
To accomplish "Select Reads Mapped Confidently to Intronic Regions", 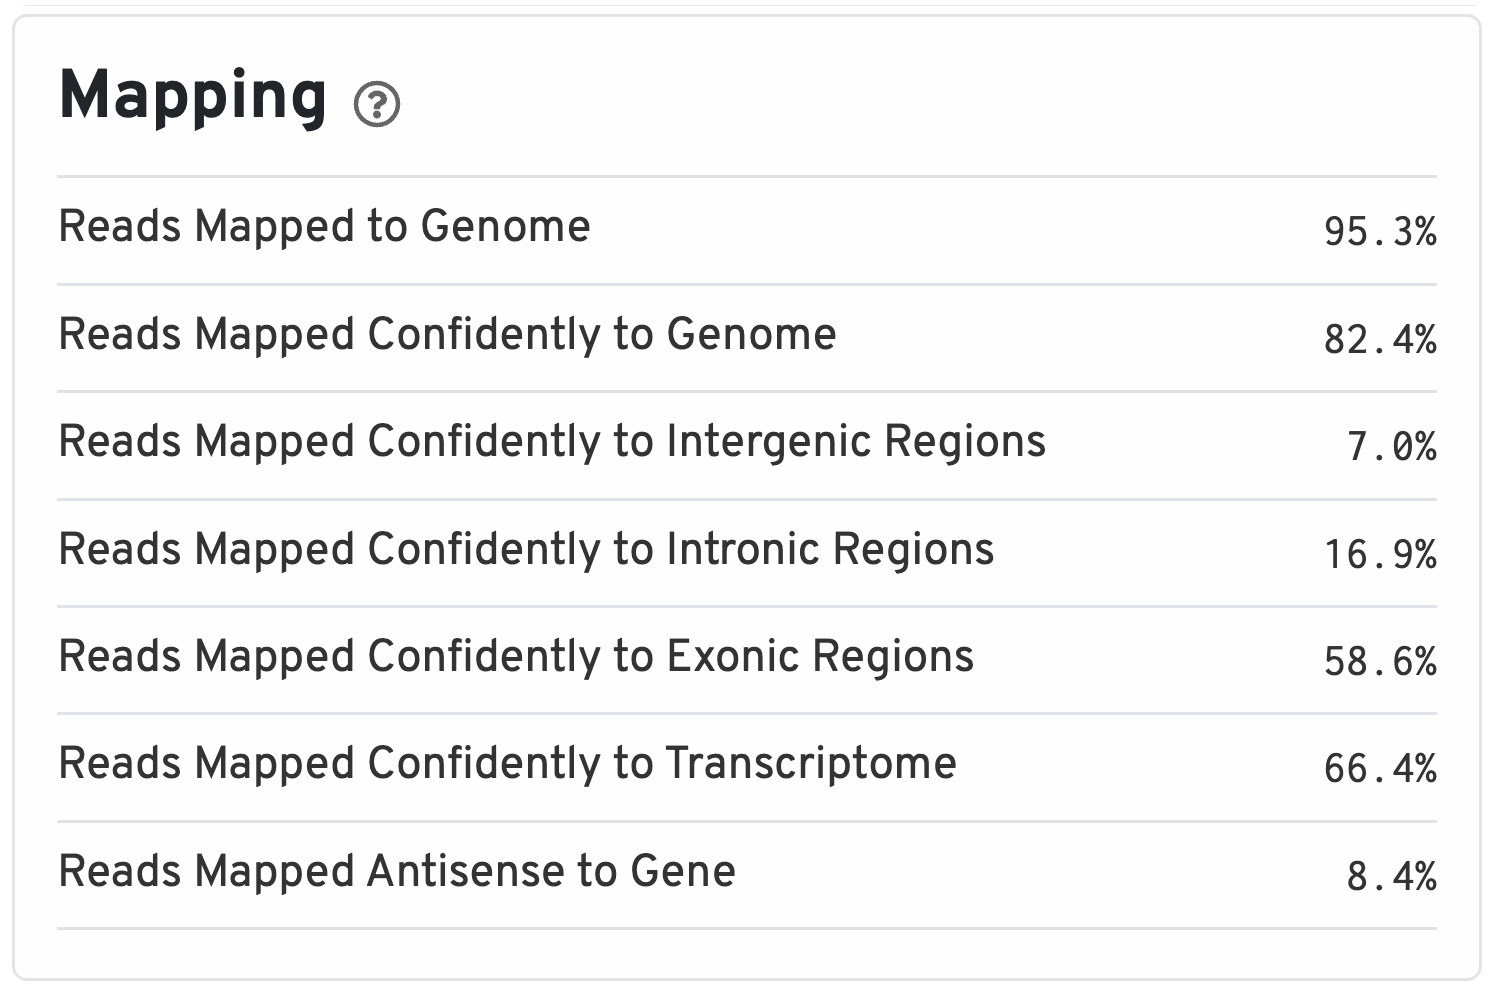I will pyautogui.click(x=526, y=550).
